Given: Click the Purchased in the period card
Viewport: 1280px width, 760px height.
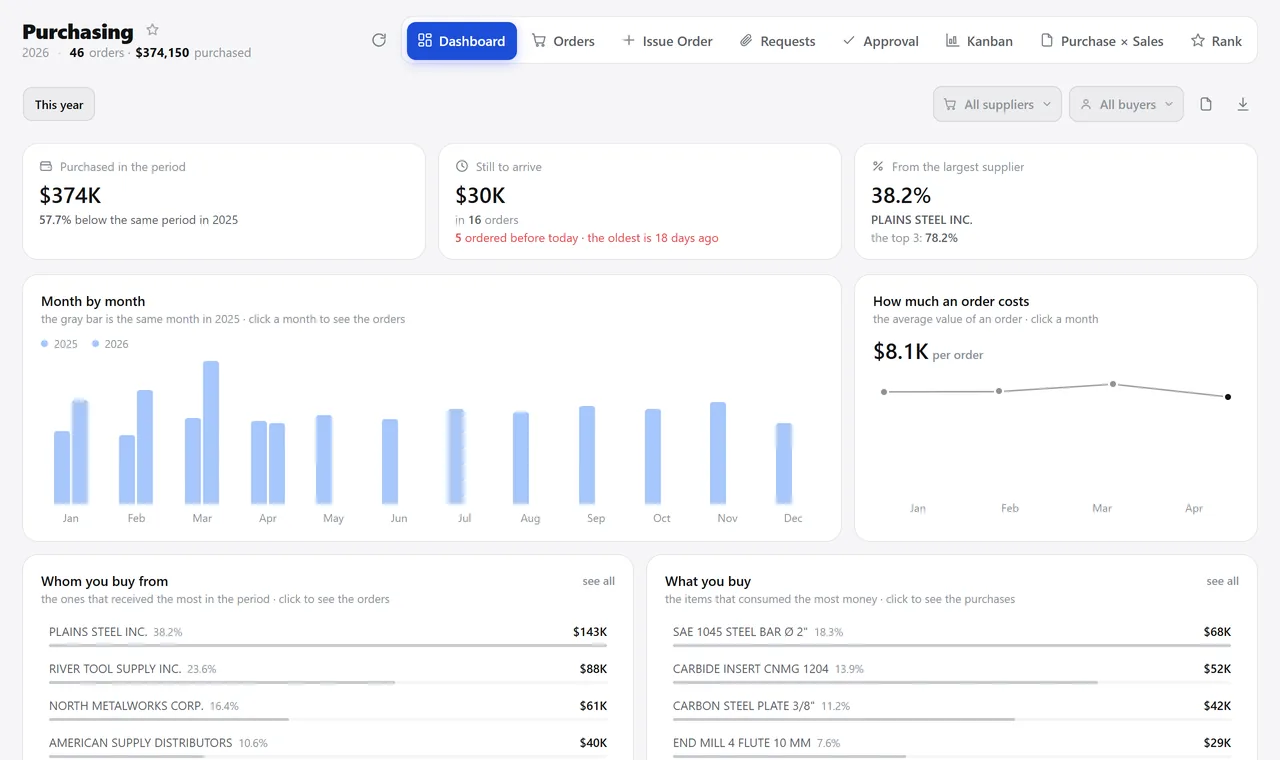Looking at the screenshot, I should tap(224, 201).
